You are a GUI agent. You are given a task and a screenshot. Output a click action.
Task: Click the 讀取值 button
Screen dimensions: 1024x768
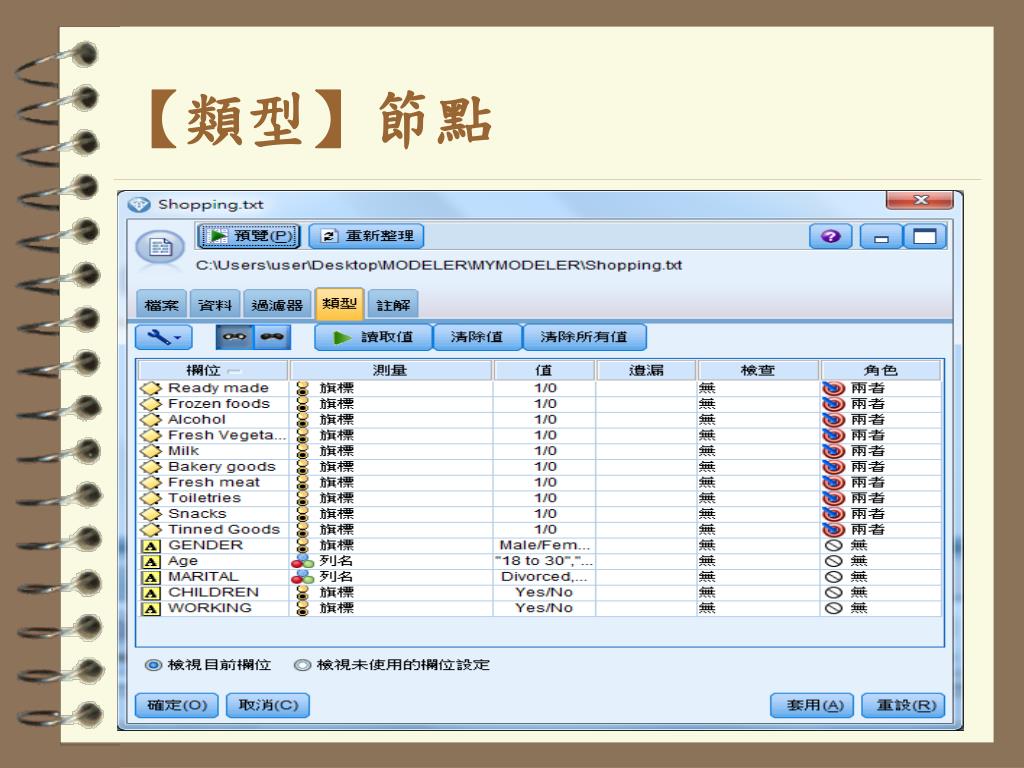tap(371, 337)
